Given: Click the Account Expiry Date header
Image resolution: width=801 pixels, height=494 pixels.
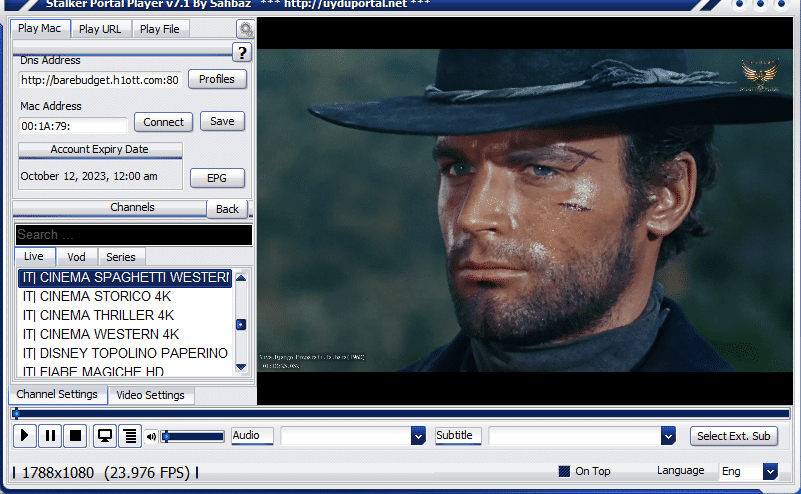Looking at the screenshot, I should click(100, 150).
